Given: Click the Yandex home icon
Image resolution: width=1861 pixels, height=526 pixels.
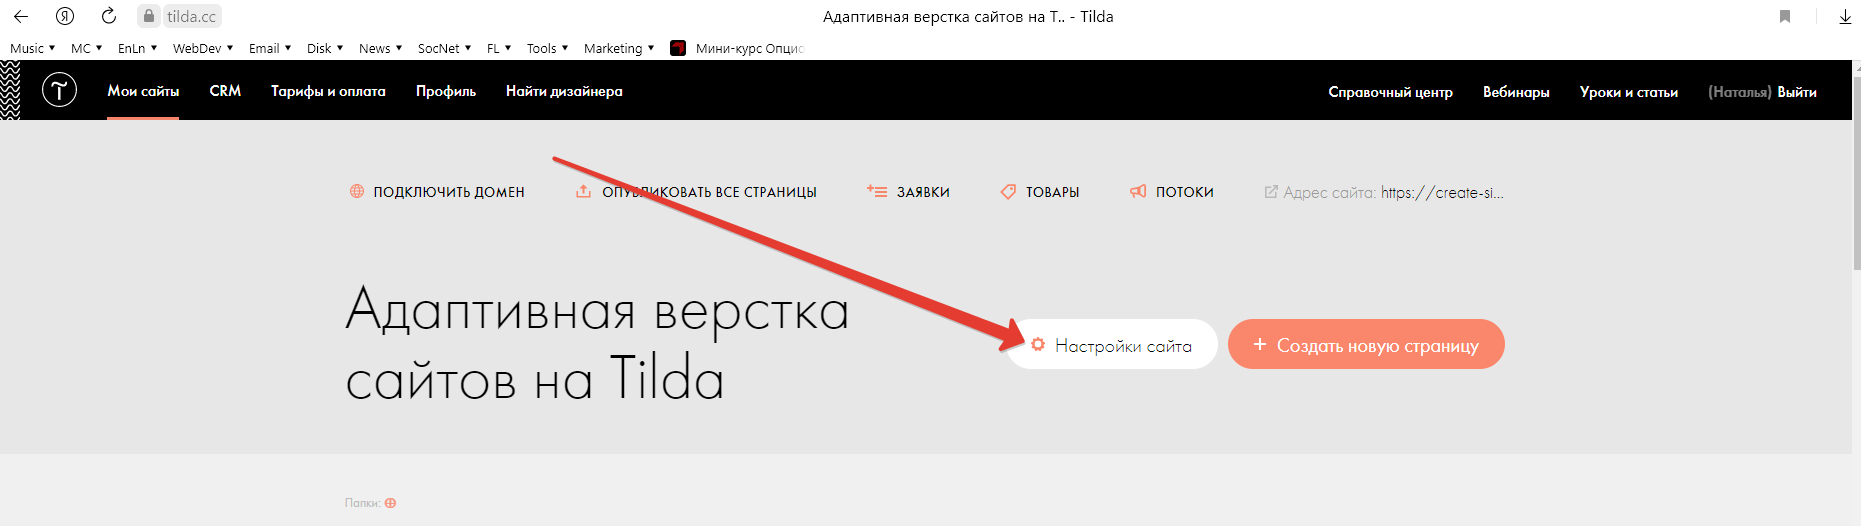Looking at the screenshot, I should (65, 16).
